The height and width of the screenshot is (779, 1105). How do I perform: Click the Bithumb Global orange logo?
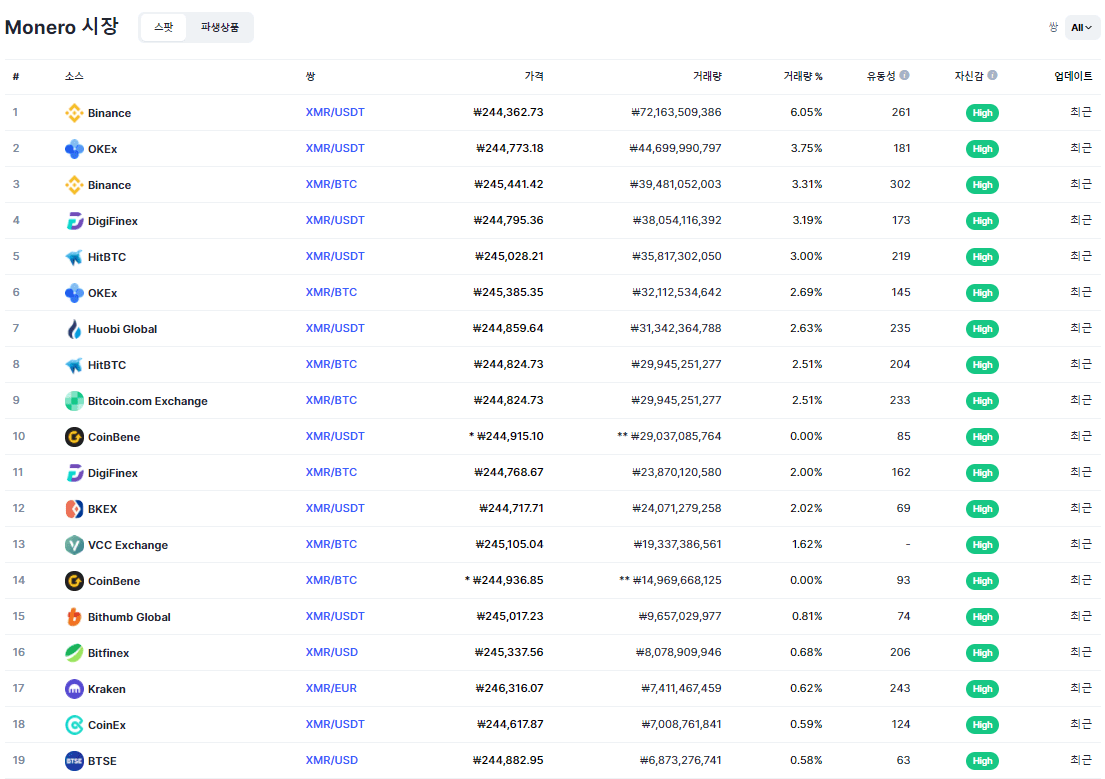coord(74,617)
